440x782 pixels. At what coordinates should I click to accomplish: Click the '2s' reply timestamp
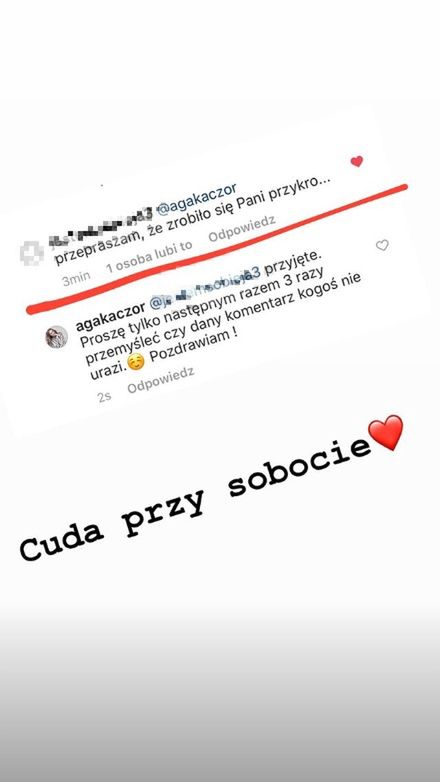[x=105, y=397]
